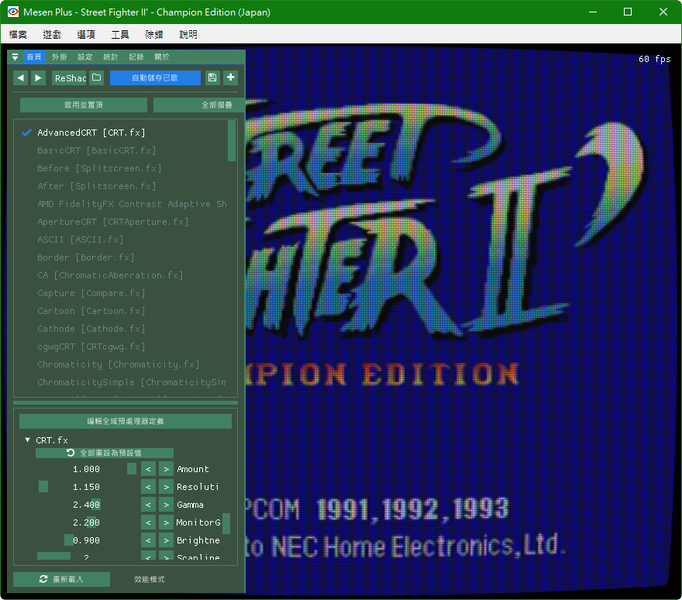Click the blue 自動儲存已啟 auto-save button
The width and height of the screenshot is (682, 600).
(155, 78)
